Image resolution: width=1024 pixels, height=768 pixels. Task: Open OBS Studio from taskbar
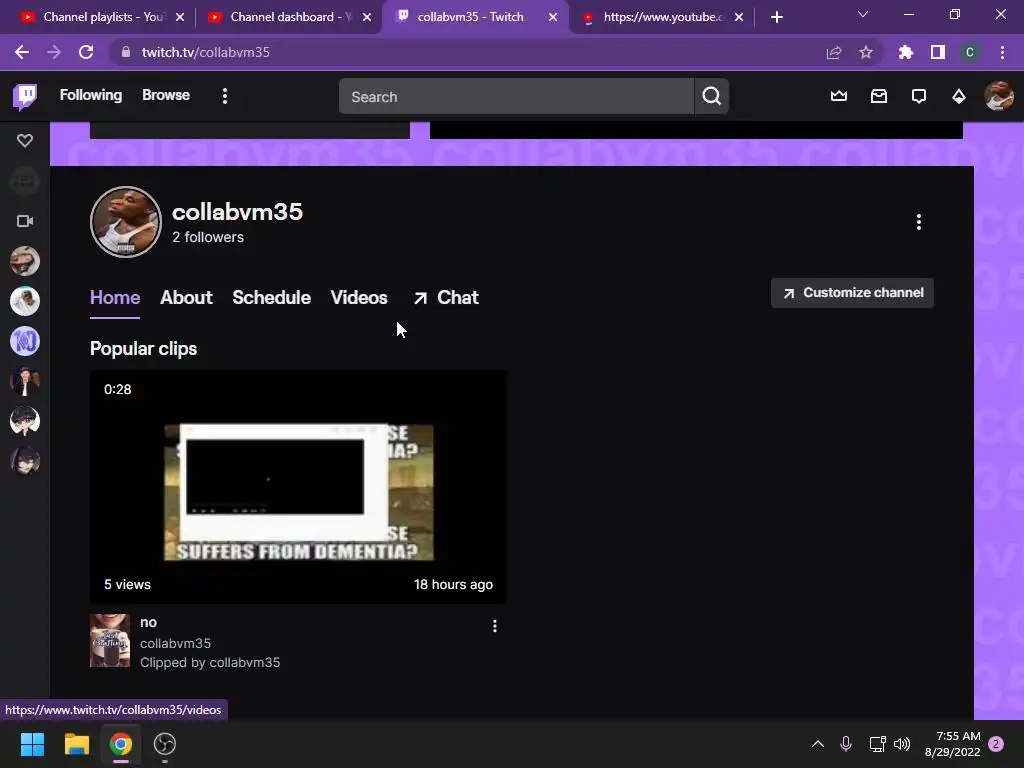(x=165, y=744)
